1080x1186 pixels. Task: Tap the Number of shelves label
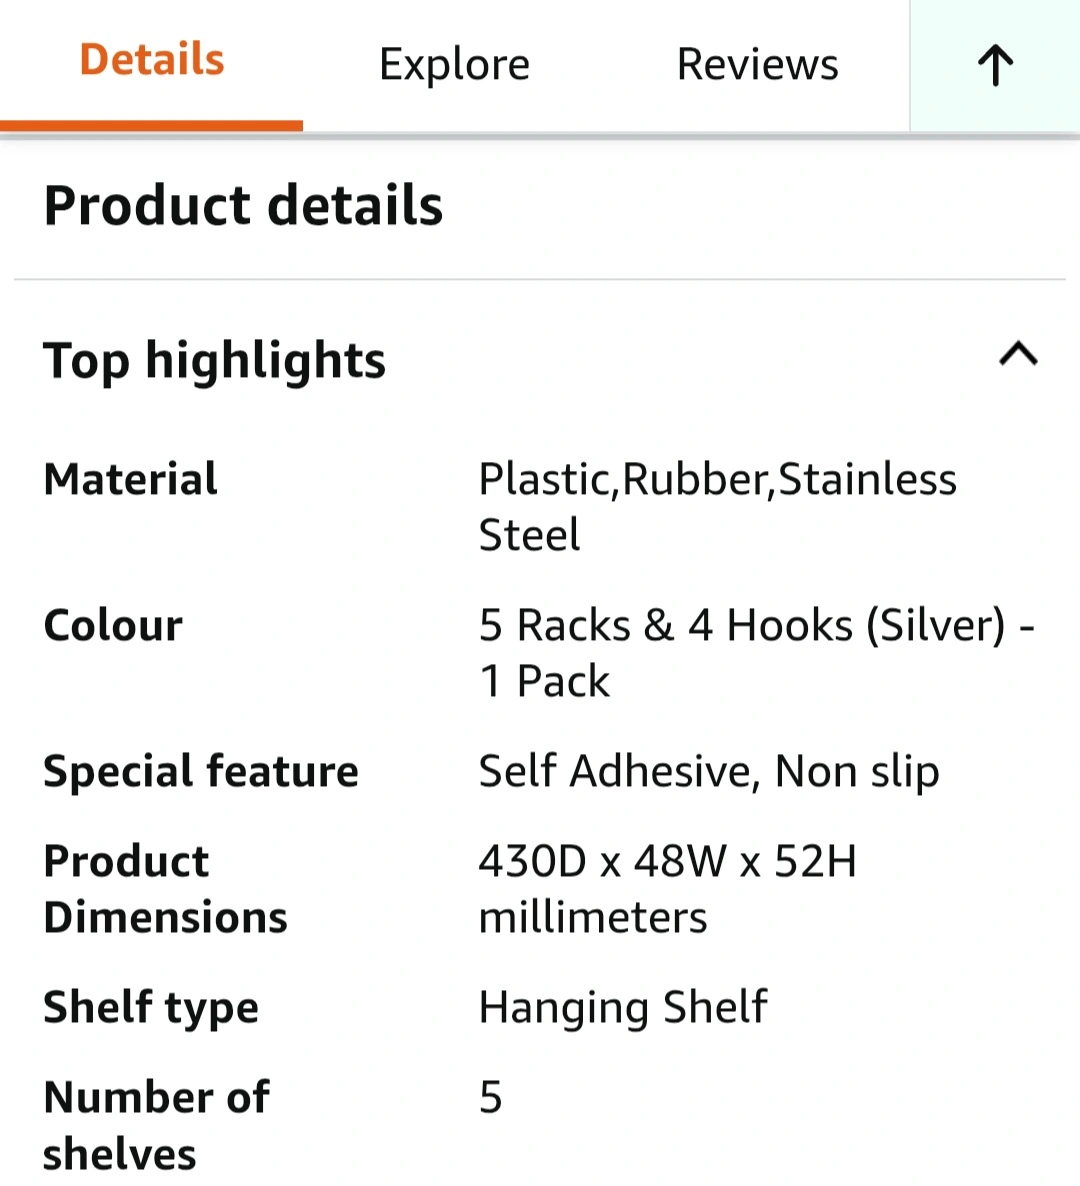156,1124
